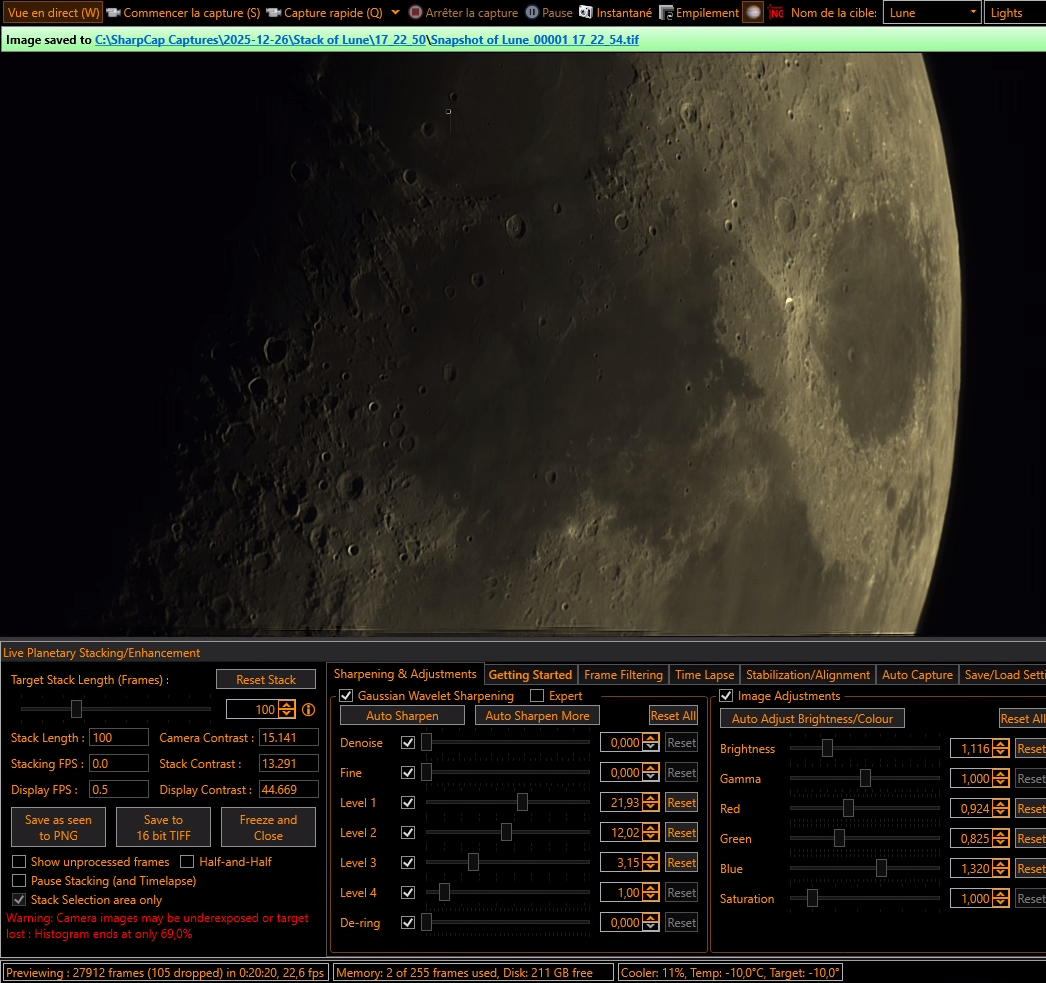Switch to Auto Capture tab
This screenshot has height=983, width=1046.
917,675
